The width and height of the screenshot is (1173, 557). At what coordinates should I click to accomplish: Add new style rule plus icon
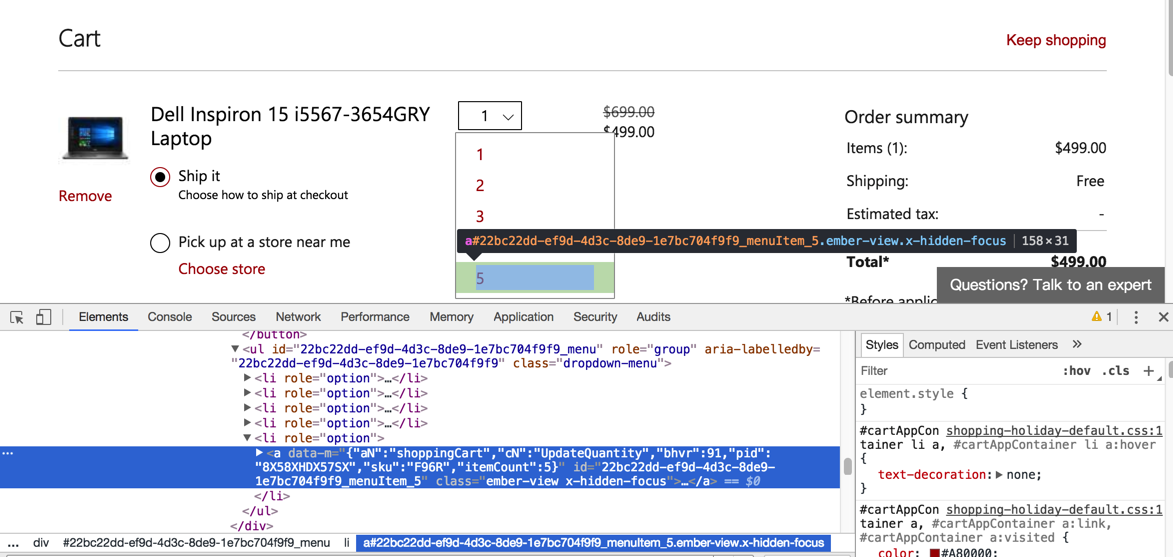coord(1149,371)
